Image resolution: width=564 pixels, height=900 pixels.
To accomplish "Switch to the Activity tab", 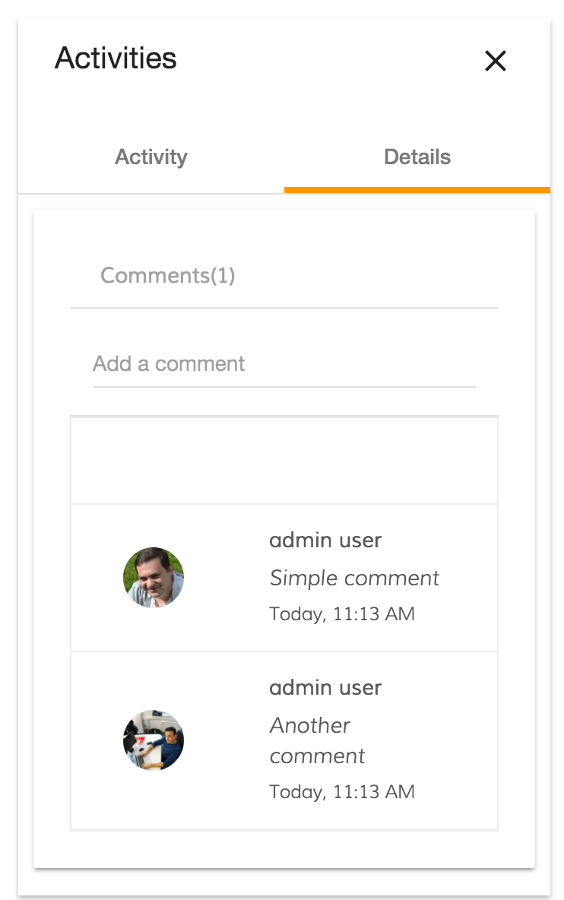I will pyautogui.click(x=151, y=157).
